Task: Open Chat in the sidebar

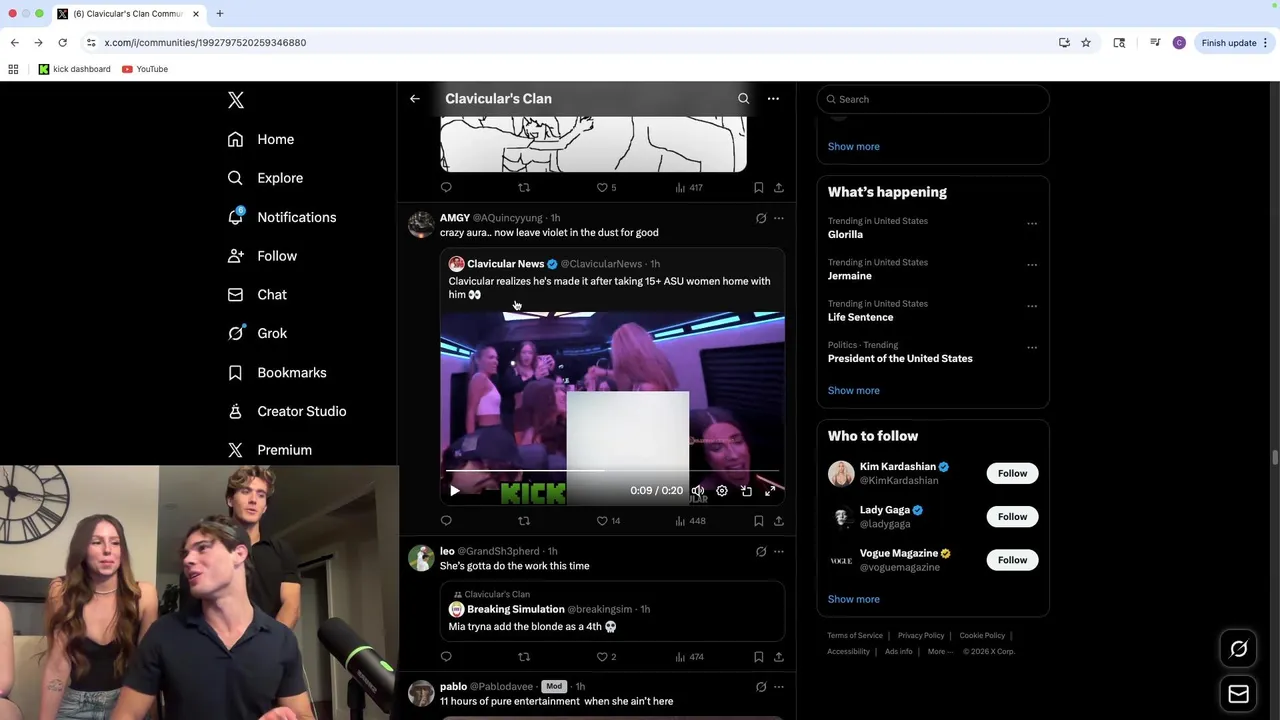Action: point(257,295)
